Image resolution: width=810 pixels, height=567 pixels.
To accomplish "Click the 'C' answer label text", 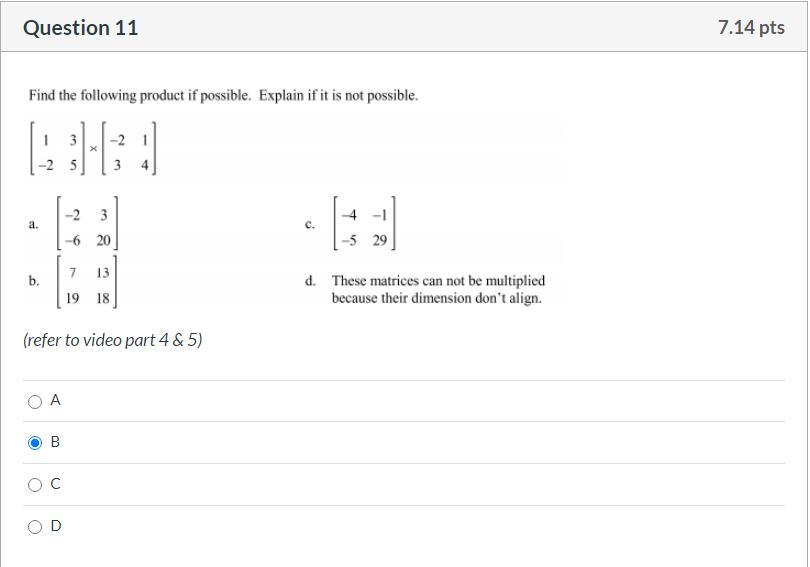I will (56, 484).
